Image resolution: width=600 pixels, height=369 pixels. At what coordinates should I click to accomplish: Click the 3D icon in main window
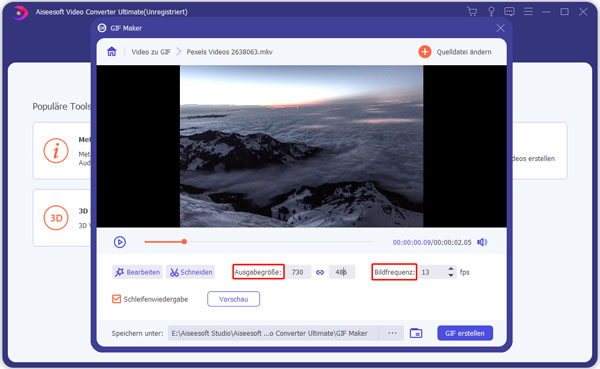(56, 218)
